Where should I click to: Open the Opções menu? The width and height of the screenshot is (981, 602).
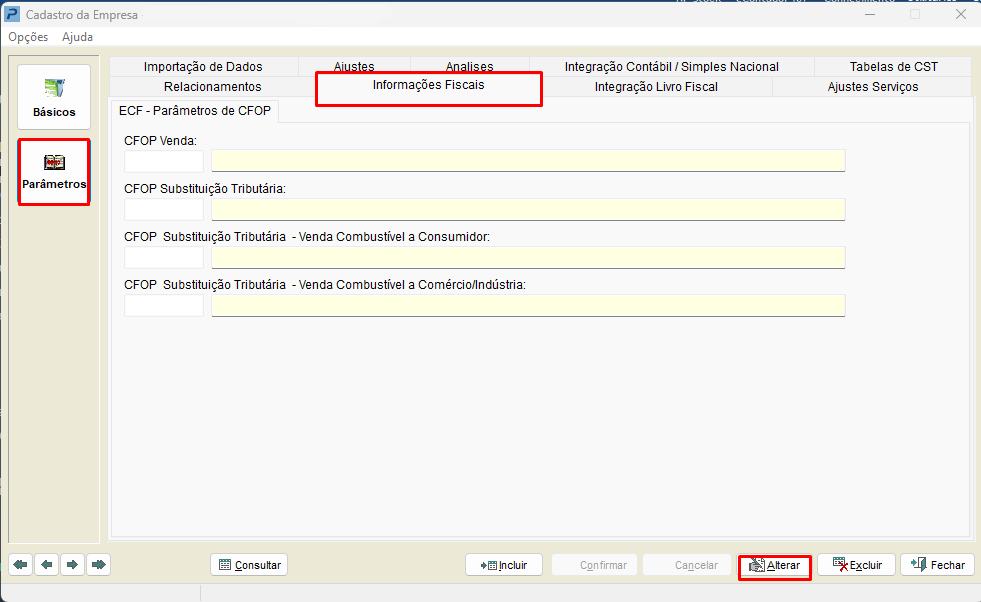point(28,37)
